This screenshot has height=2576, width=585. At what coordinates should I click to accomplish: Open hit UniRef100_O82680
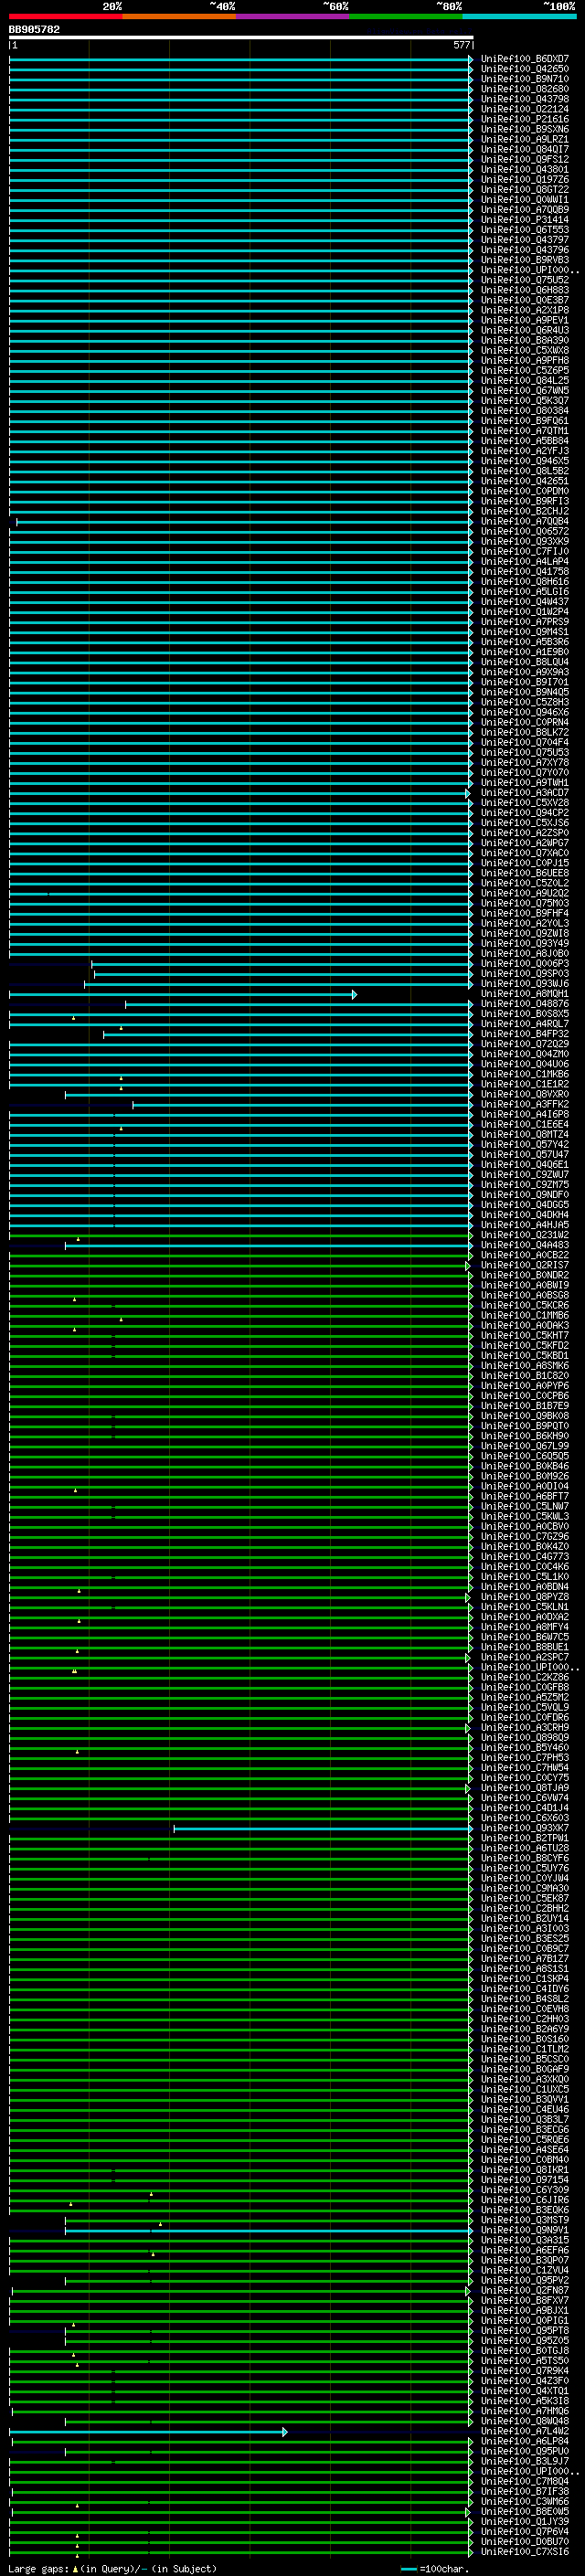(525, 89)
